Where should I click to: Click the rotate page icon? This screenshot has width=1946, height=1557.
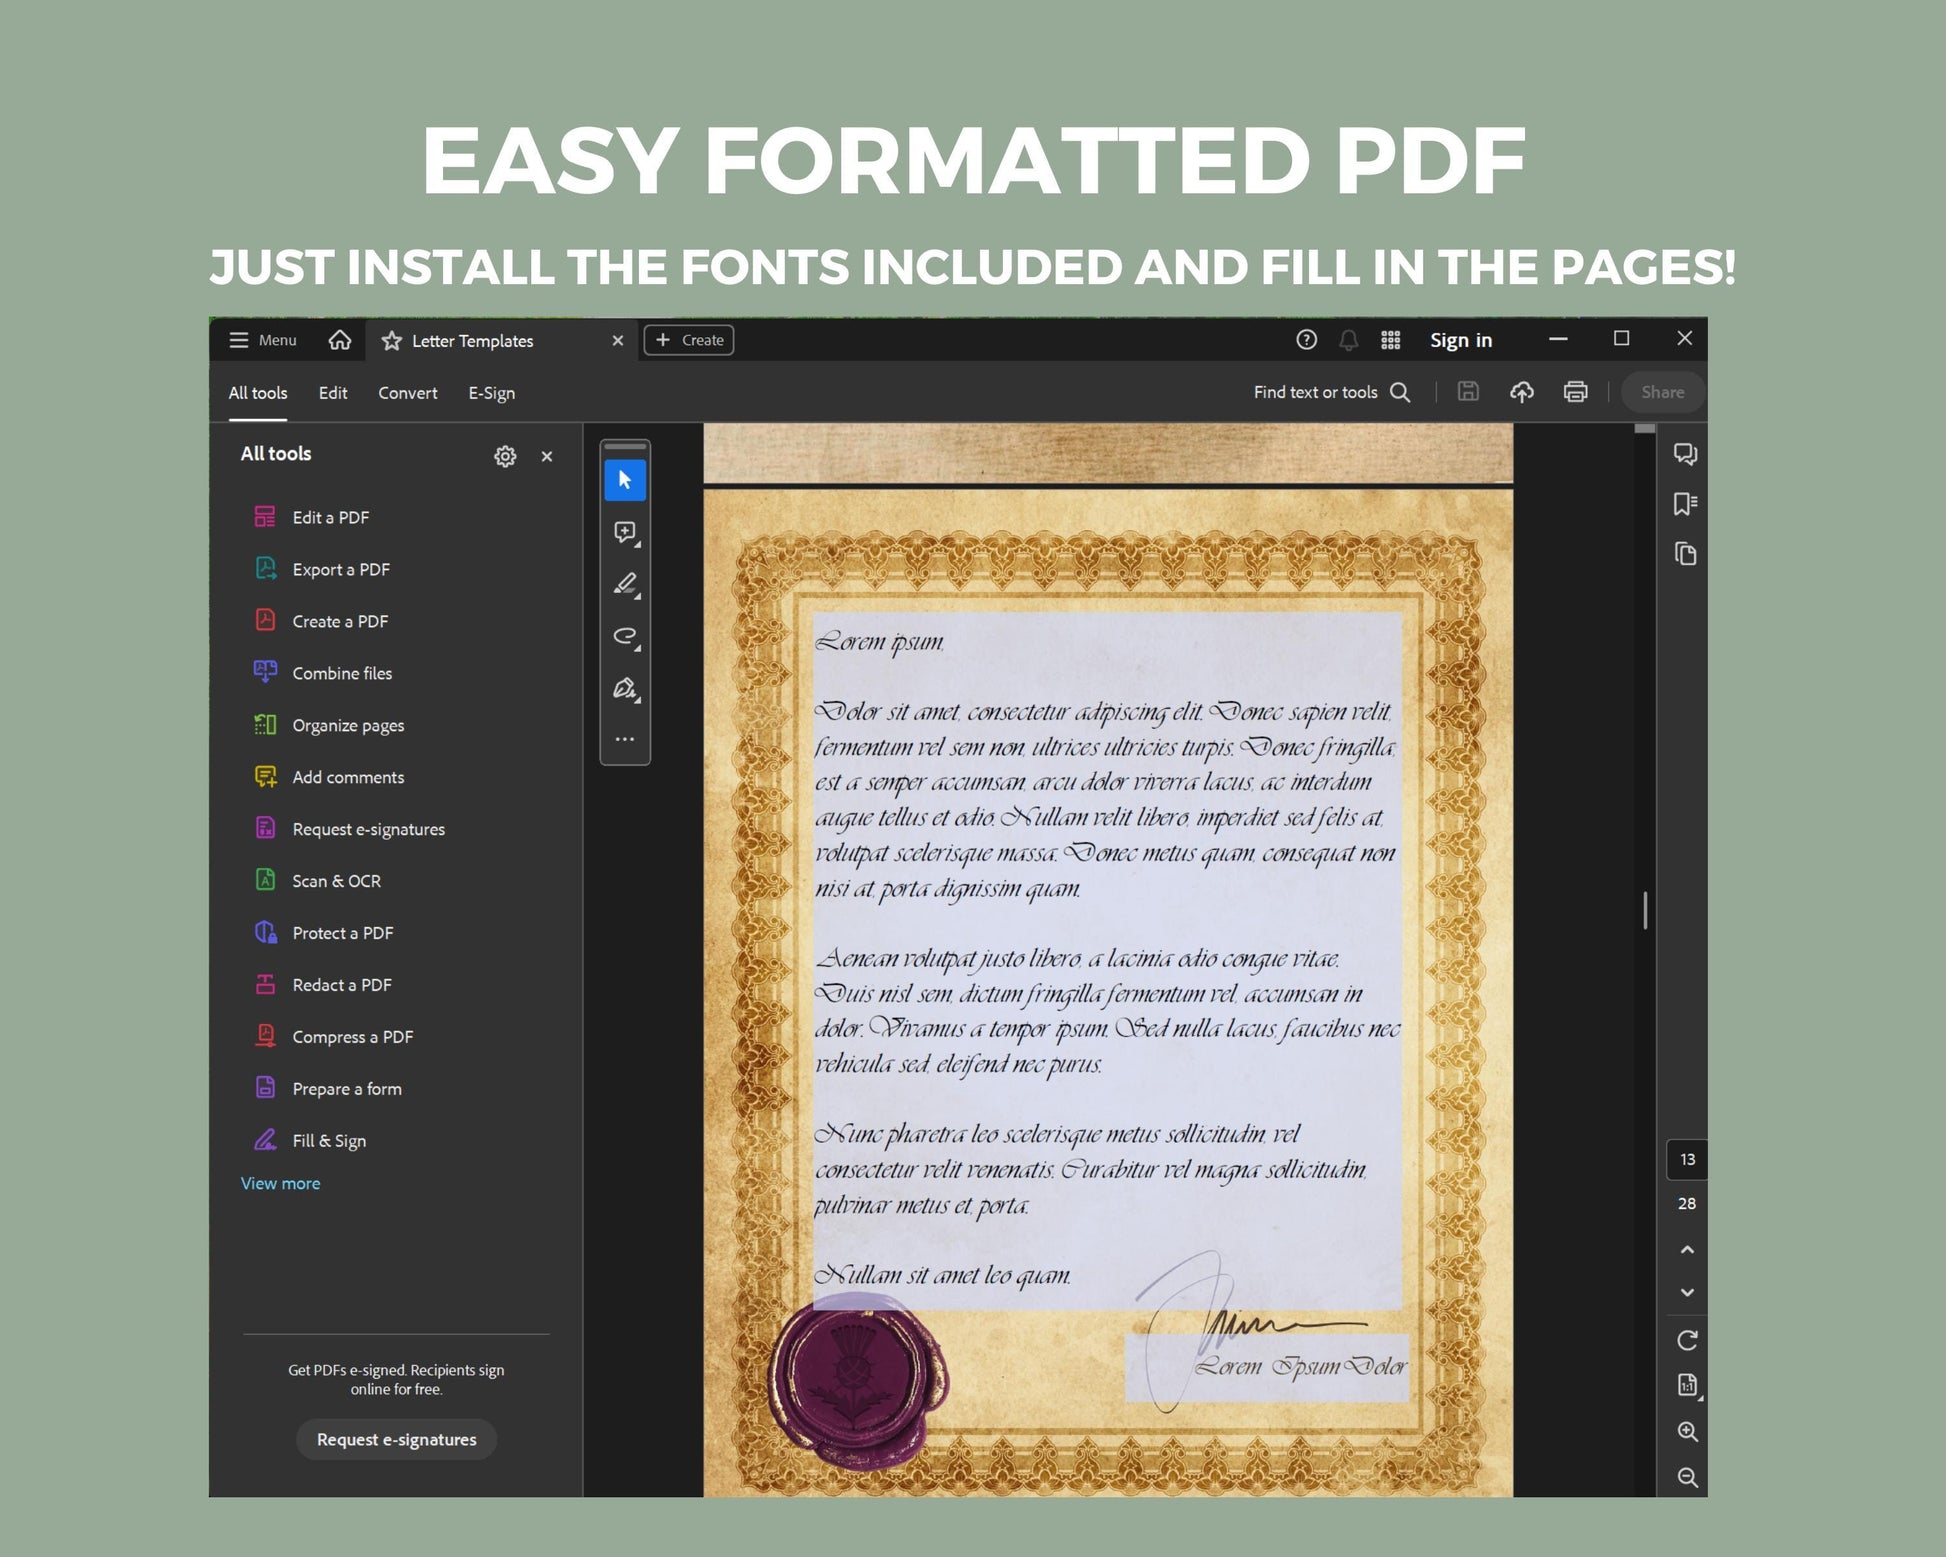1687,1340
